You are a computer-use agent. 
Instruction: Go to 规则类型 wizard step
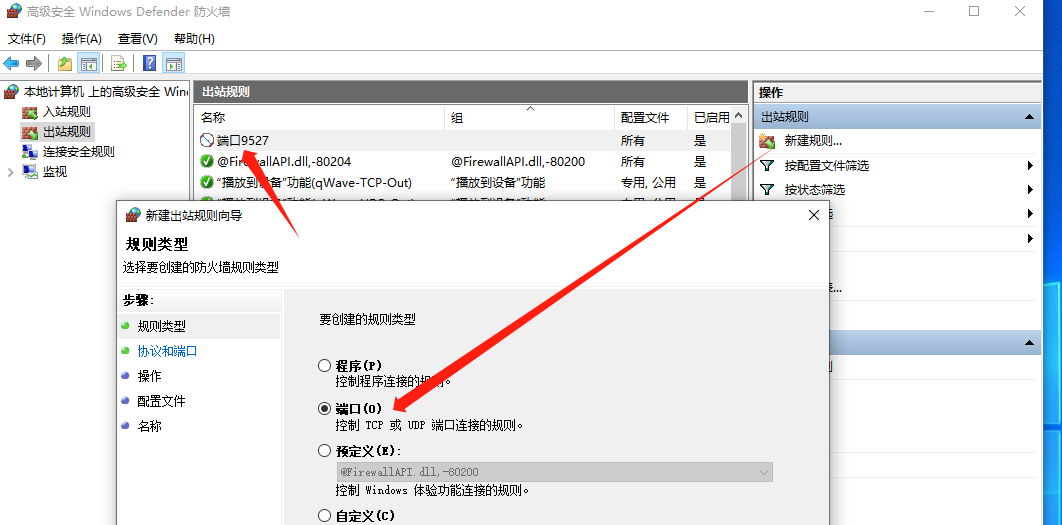pyautogui.click(x=162, y=326)
